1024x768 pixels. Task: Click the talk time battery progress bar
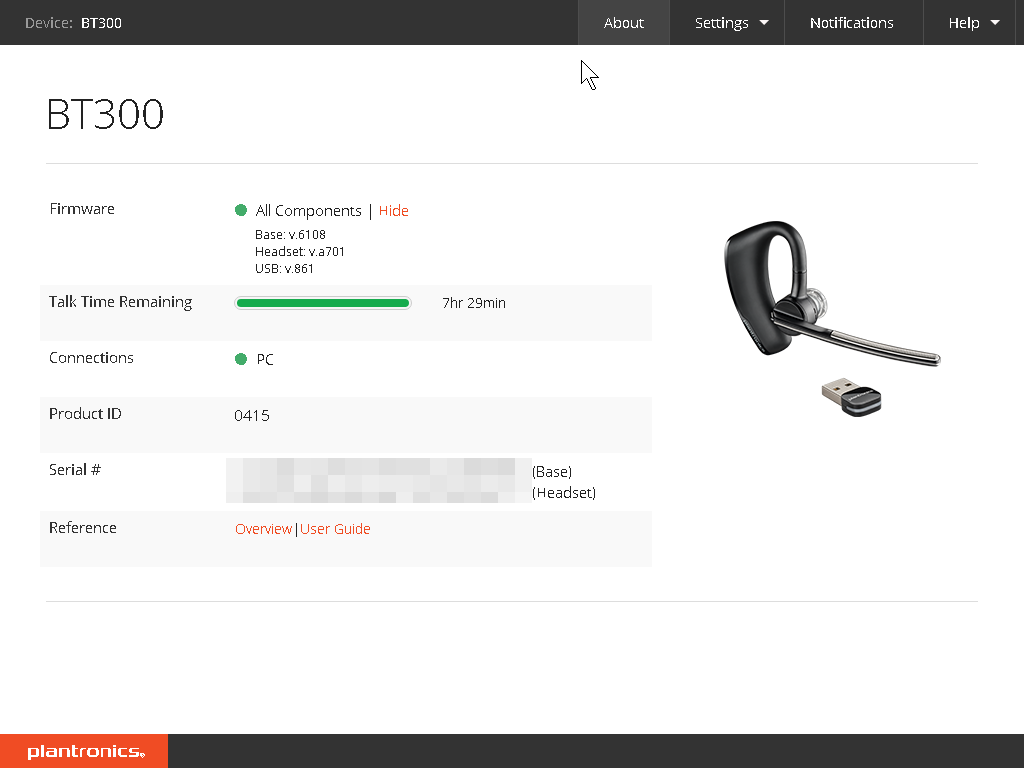coord(323,303)
